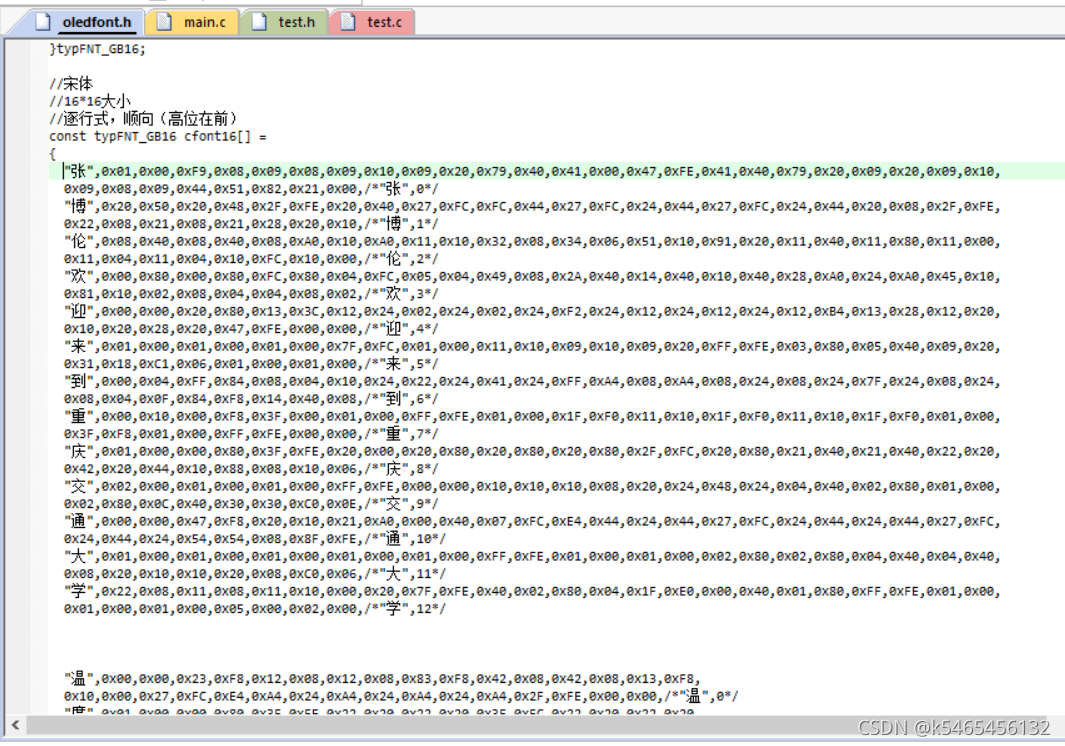Click the "到" font data line
Image resolution: width=1065 pixels, height=746 pixels.
pyautogui.click(x=532, y=381)
